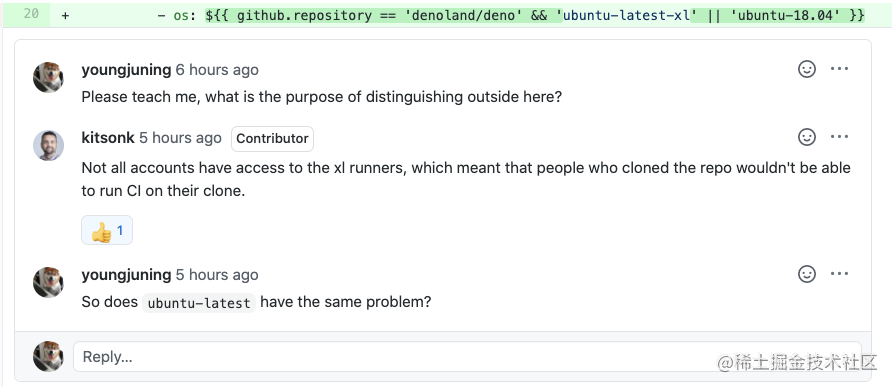Viewport: 892px width, 387px height.
Task: Open three-dot menu on 'same problem' comment
Action: tap(839, 274)
